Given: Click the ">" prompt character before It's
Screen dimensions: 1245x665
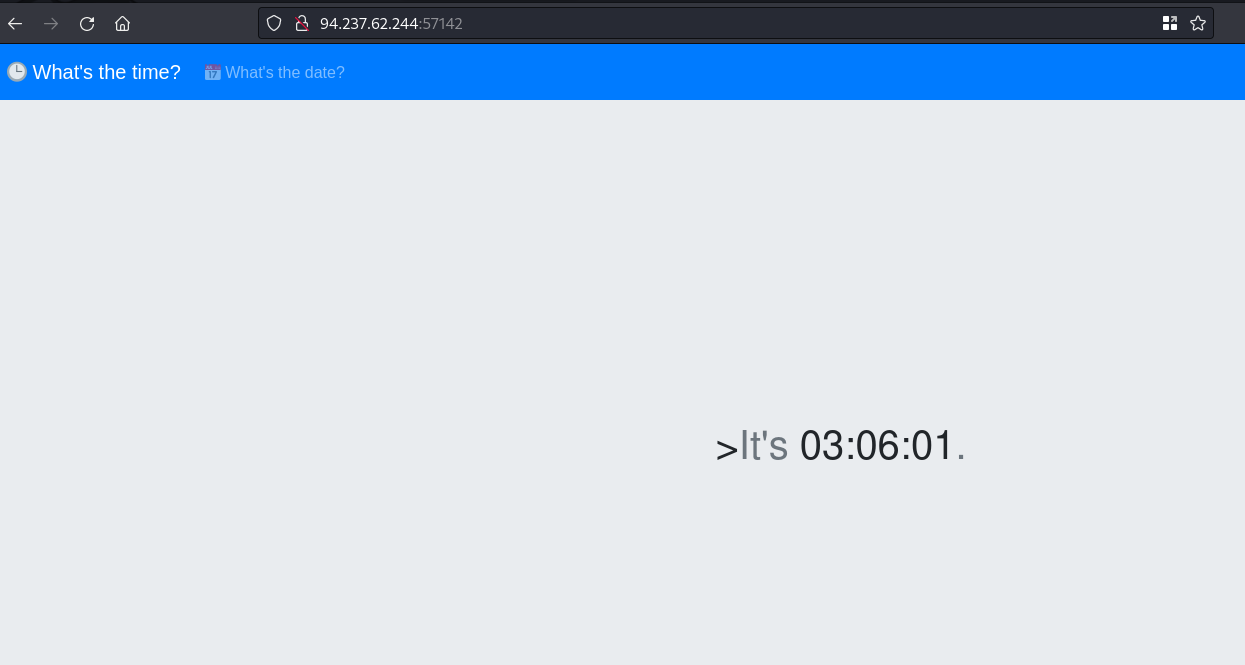Looking at the screenshot, I should (727, 448).
